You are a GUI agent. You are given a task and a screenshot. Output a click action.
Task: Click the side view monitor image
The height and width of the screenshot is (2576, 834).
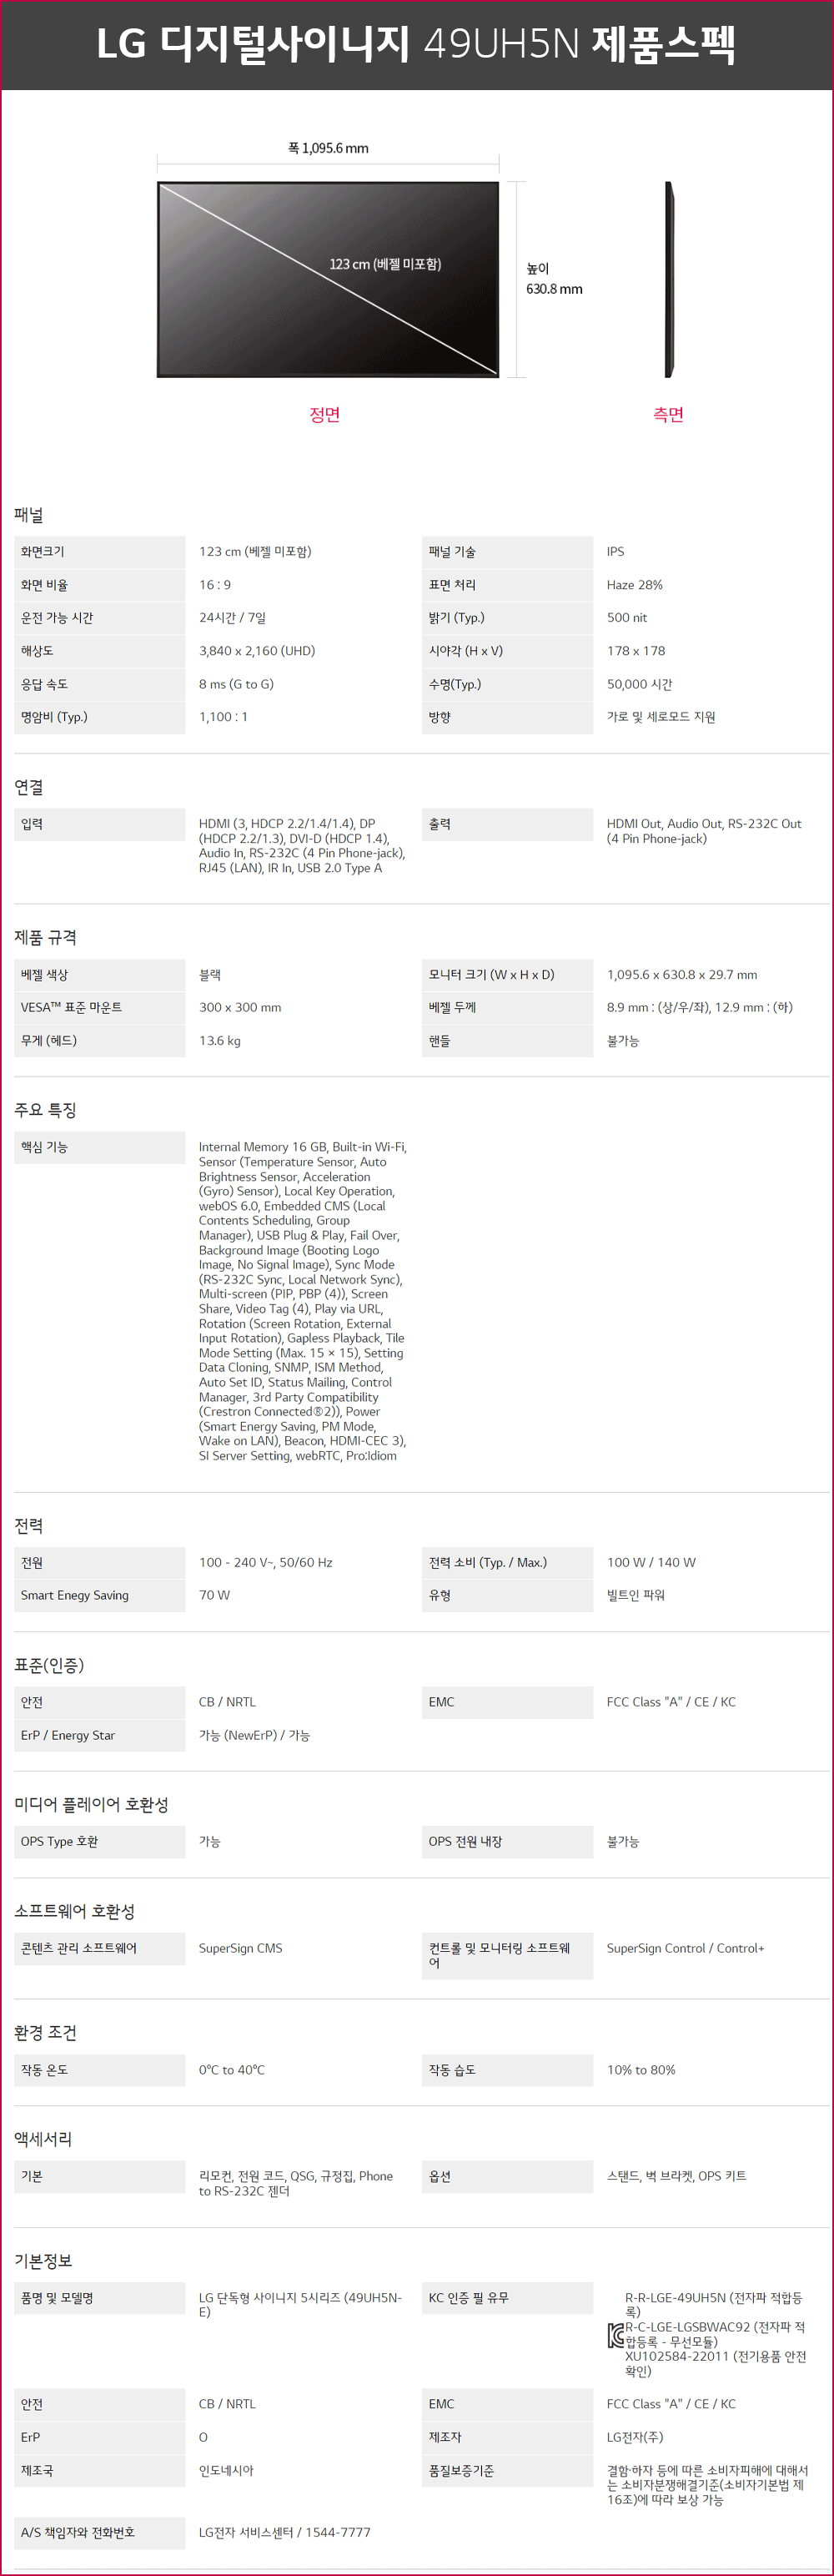pyautogui.click(x=669, y=279)
